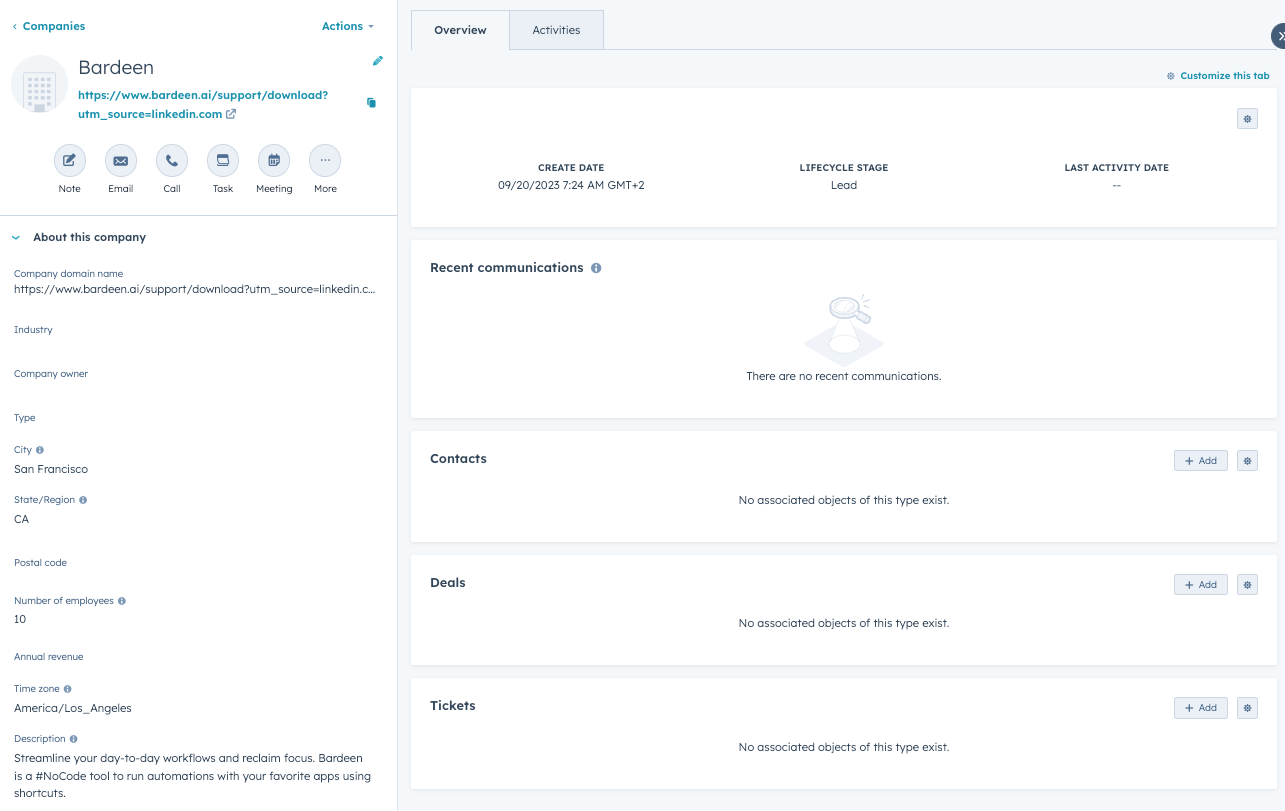Add a contact to the Contacts card
Screen dimensions: 1285x811
click(x=1199, y=460)
